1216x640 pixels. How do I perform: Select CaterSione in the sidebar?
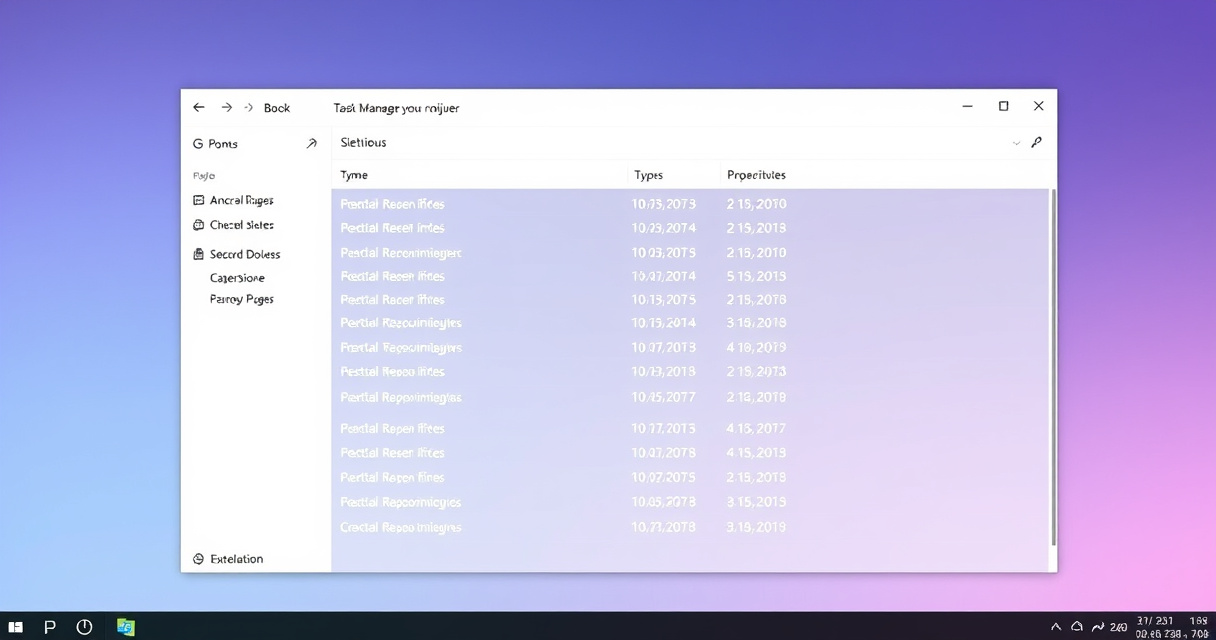[237, 278]
